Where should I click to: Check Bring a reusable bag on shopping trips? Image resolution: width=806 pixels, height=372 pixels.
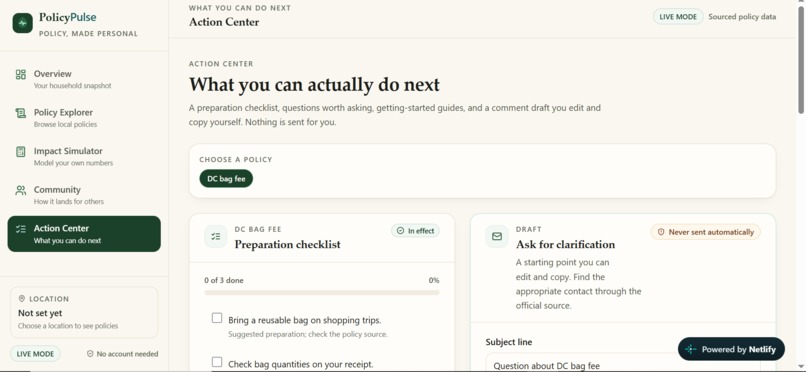click(x=217, y=319)
